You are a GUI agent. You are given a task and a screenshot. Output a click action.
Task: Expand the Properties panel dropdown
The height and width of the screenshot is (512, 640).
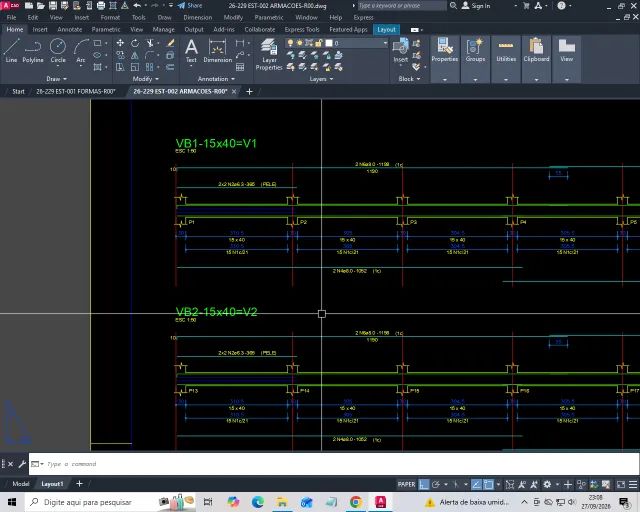445,80
